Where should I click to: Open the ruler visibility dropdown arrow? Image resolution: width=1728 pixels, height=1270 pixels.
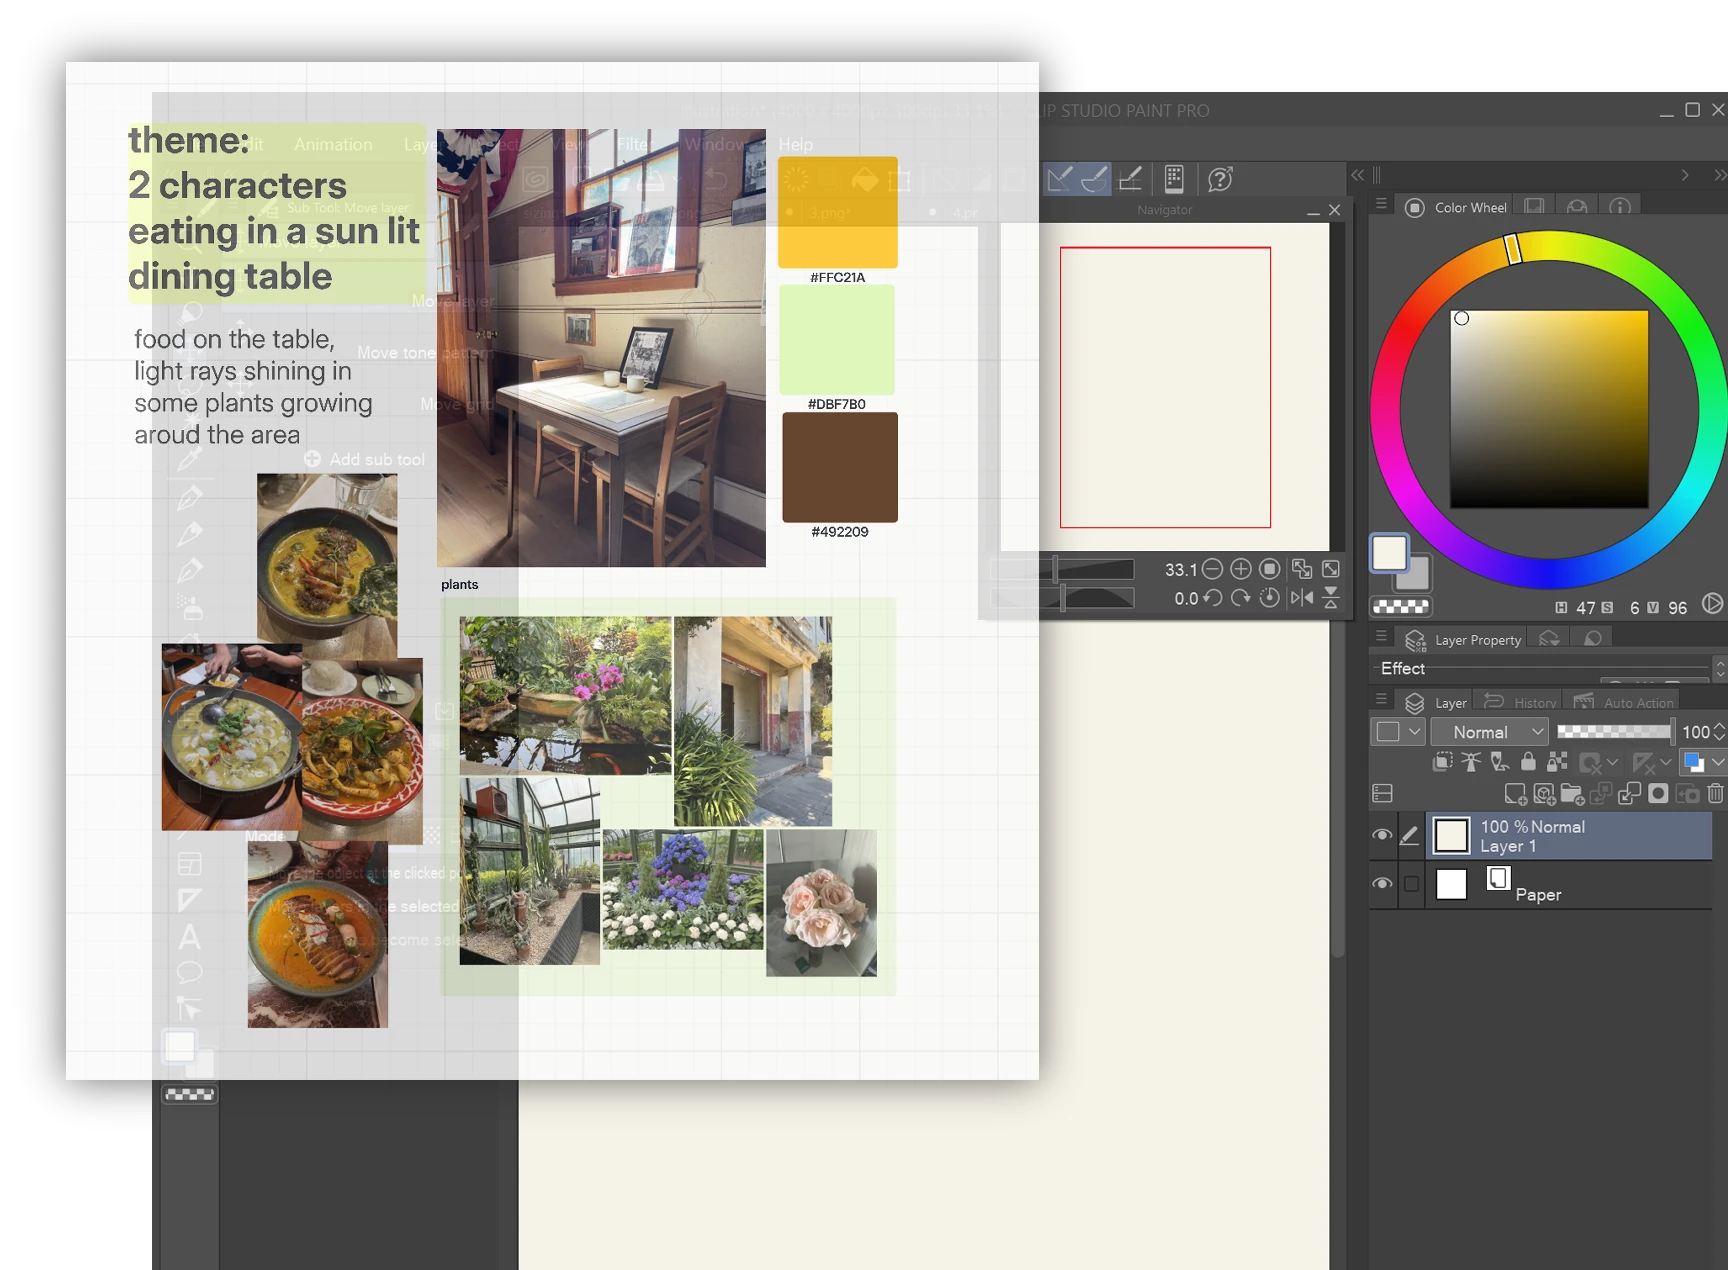(1665, 762)
